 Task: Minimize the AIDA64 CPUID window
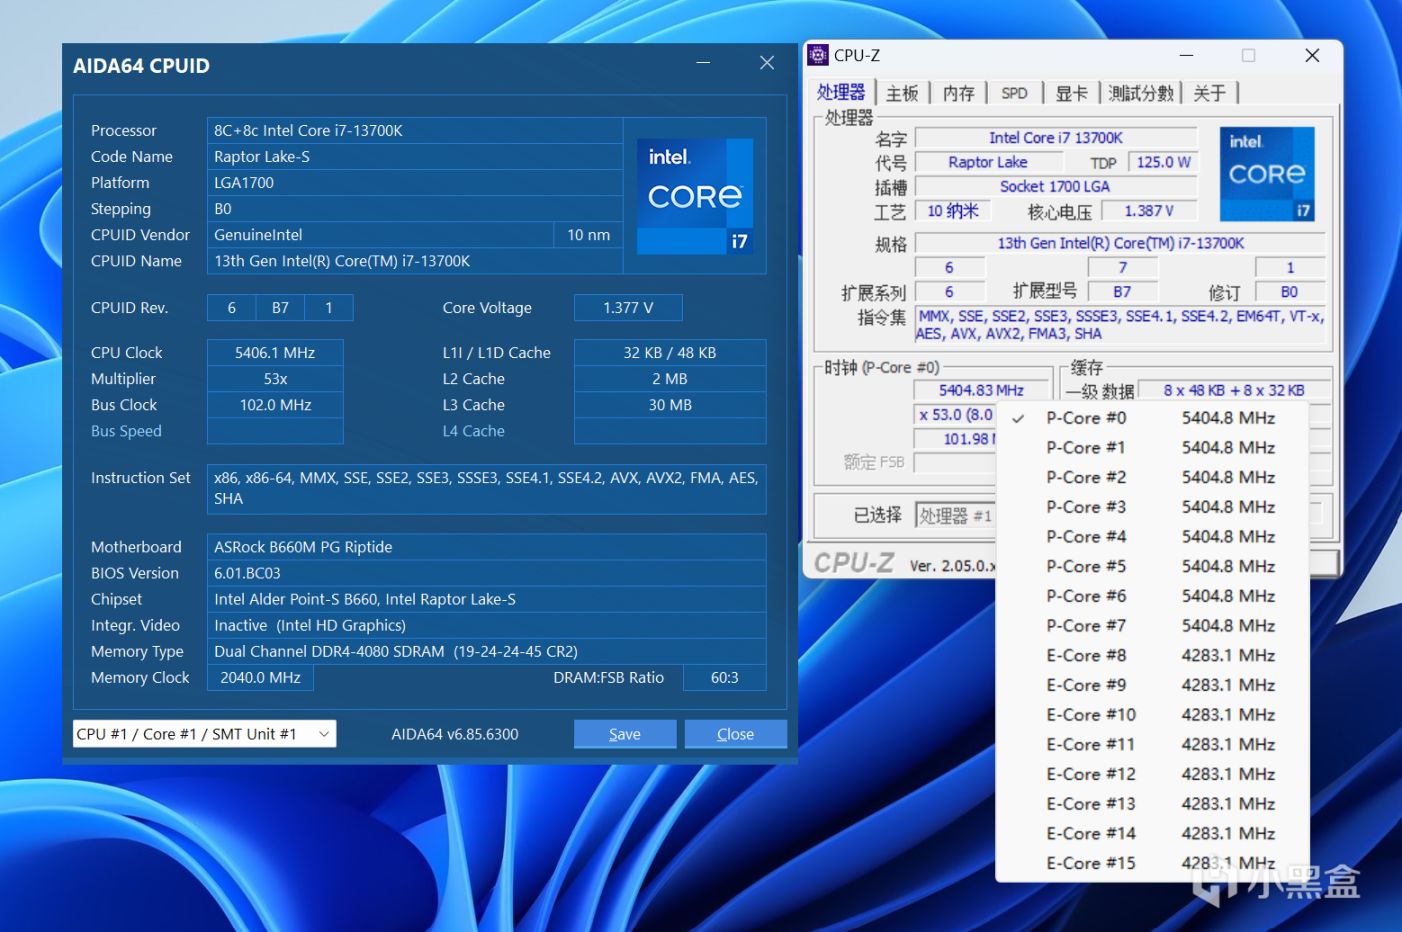coord(703,63)
